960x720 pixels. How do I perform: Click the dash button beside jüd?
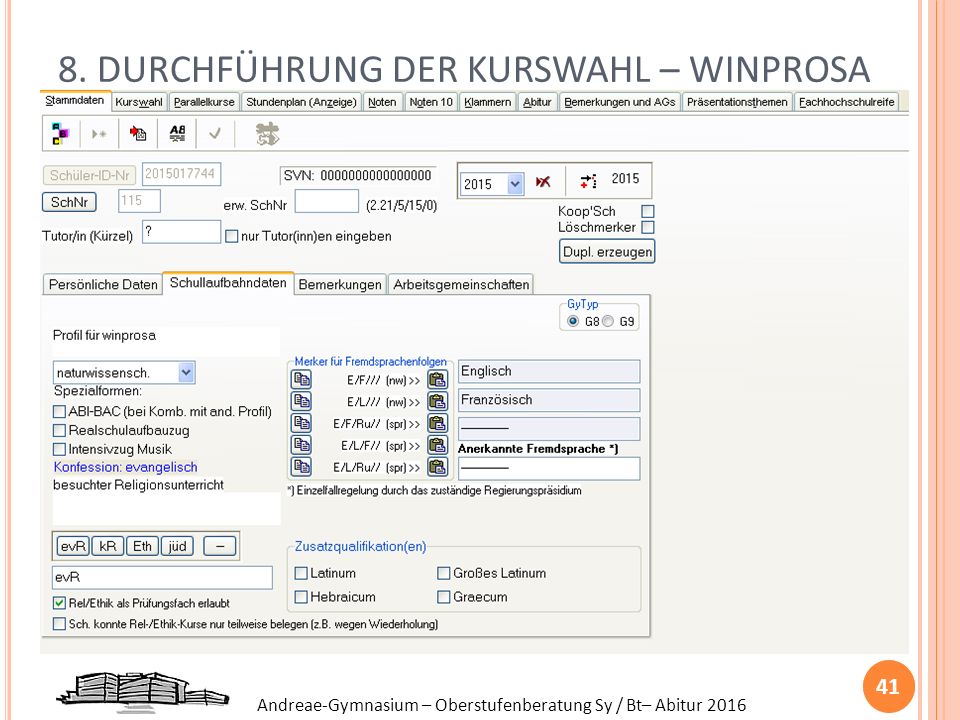coord(220,546)
